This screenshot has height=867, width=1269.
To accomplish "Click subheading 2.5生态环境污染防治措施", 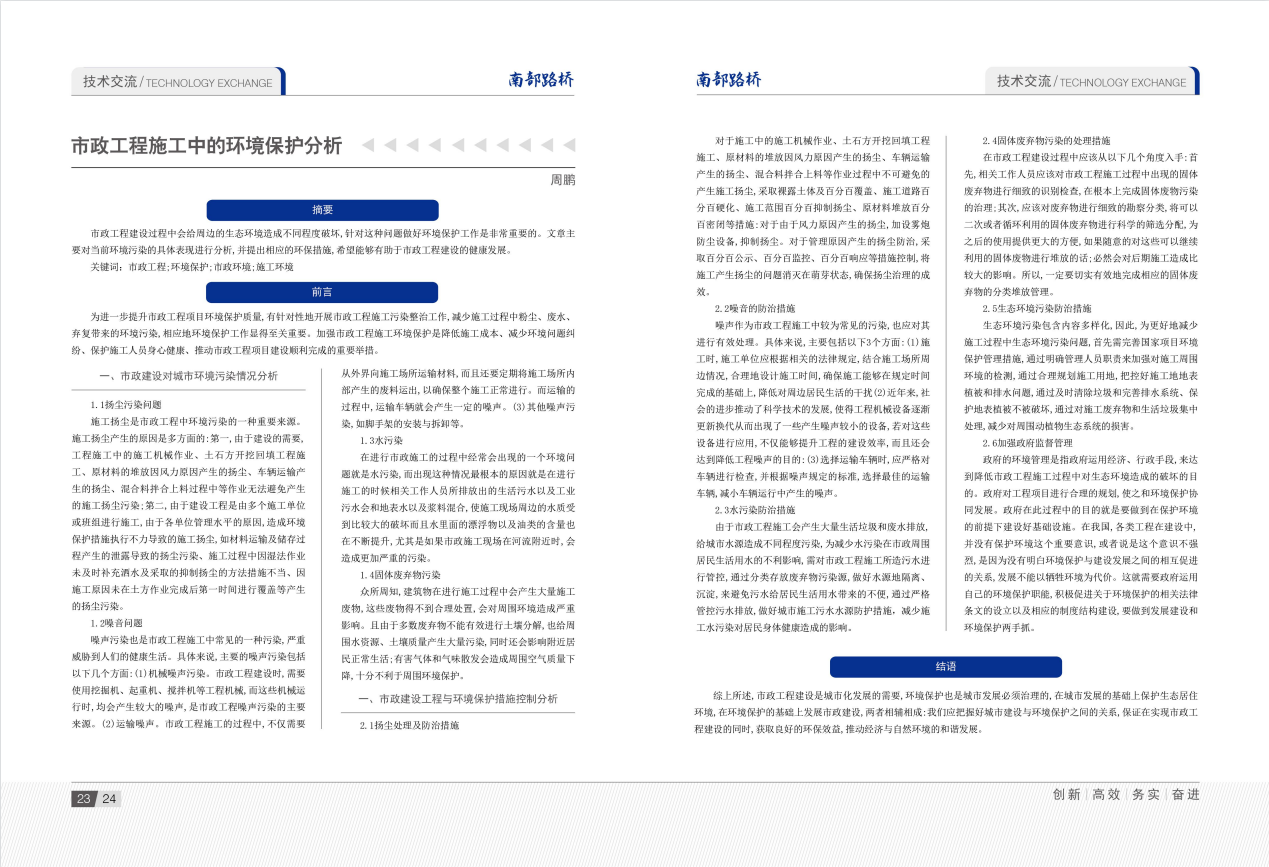I will [1037, 308].
